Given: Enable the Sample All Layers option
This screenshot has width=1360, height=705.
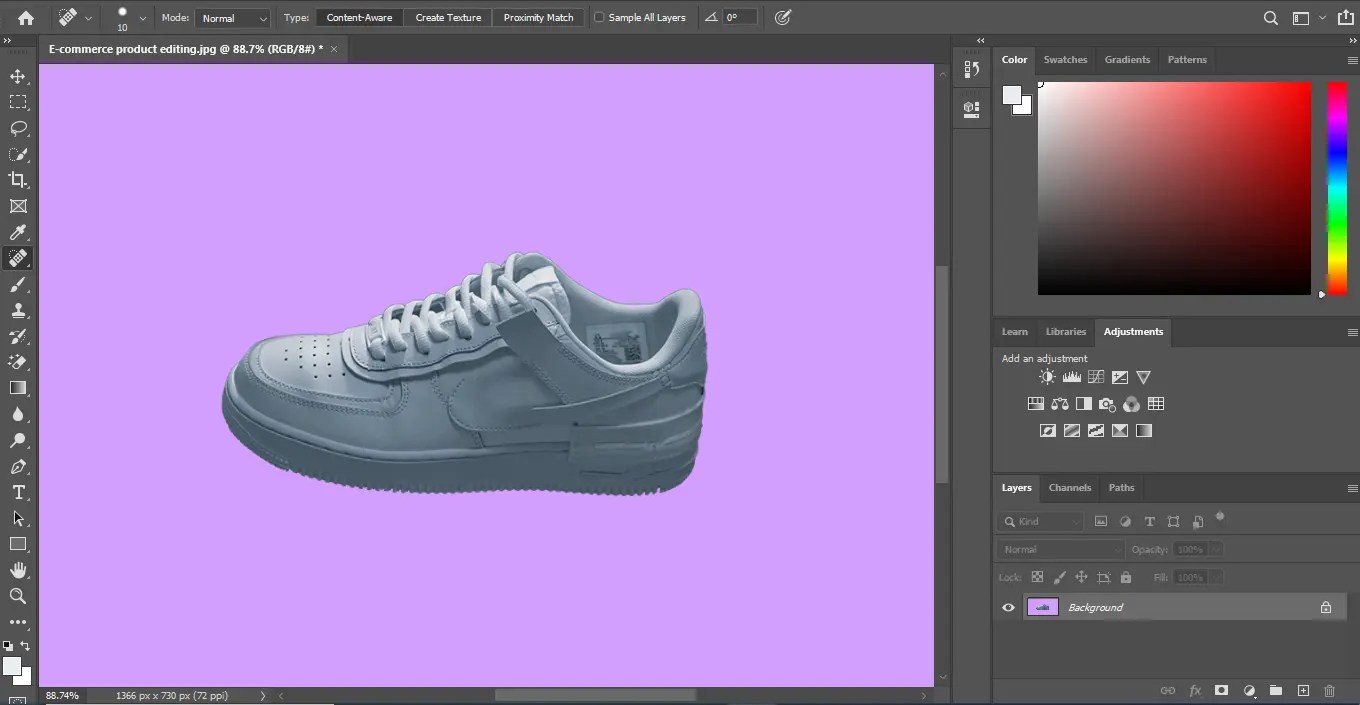Looking at the screenshot, I should click(598, 17).
